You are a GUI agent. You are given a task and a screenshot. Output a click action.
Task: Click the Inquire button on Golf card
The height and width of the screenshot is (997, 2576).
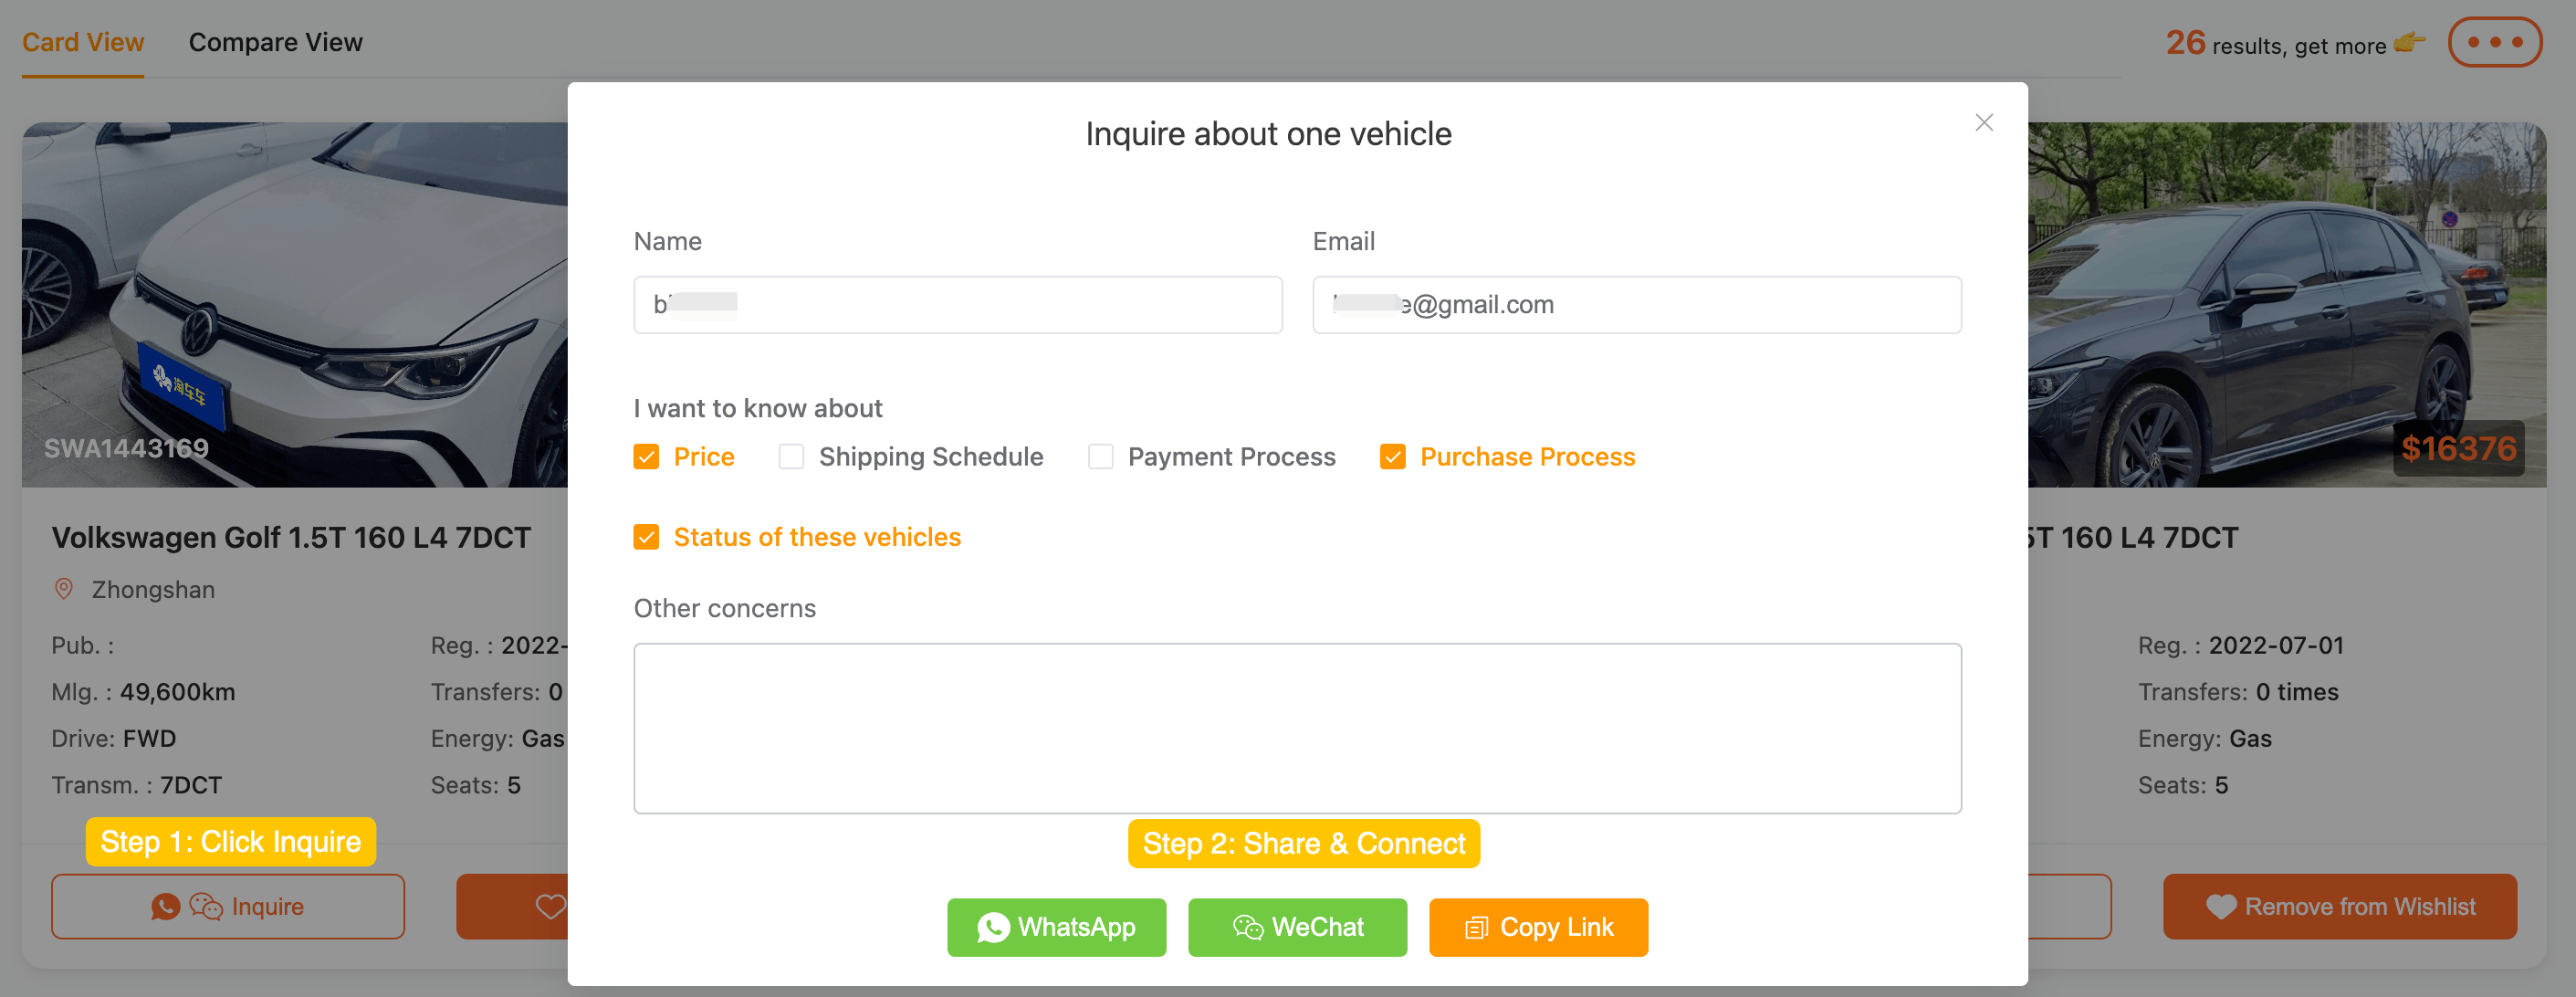228,906
